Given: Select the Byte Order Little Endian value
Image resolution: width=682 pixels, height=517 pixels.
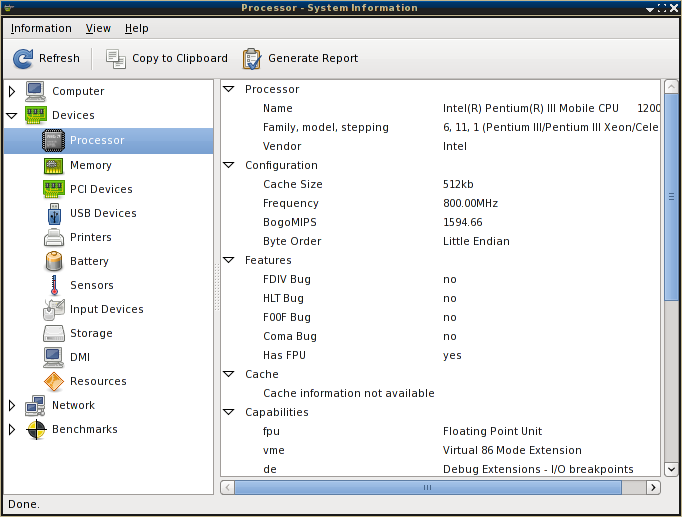Looking at the screenshot, I should click(x=476, y=241).
